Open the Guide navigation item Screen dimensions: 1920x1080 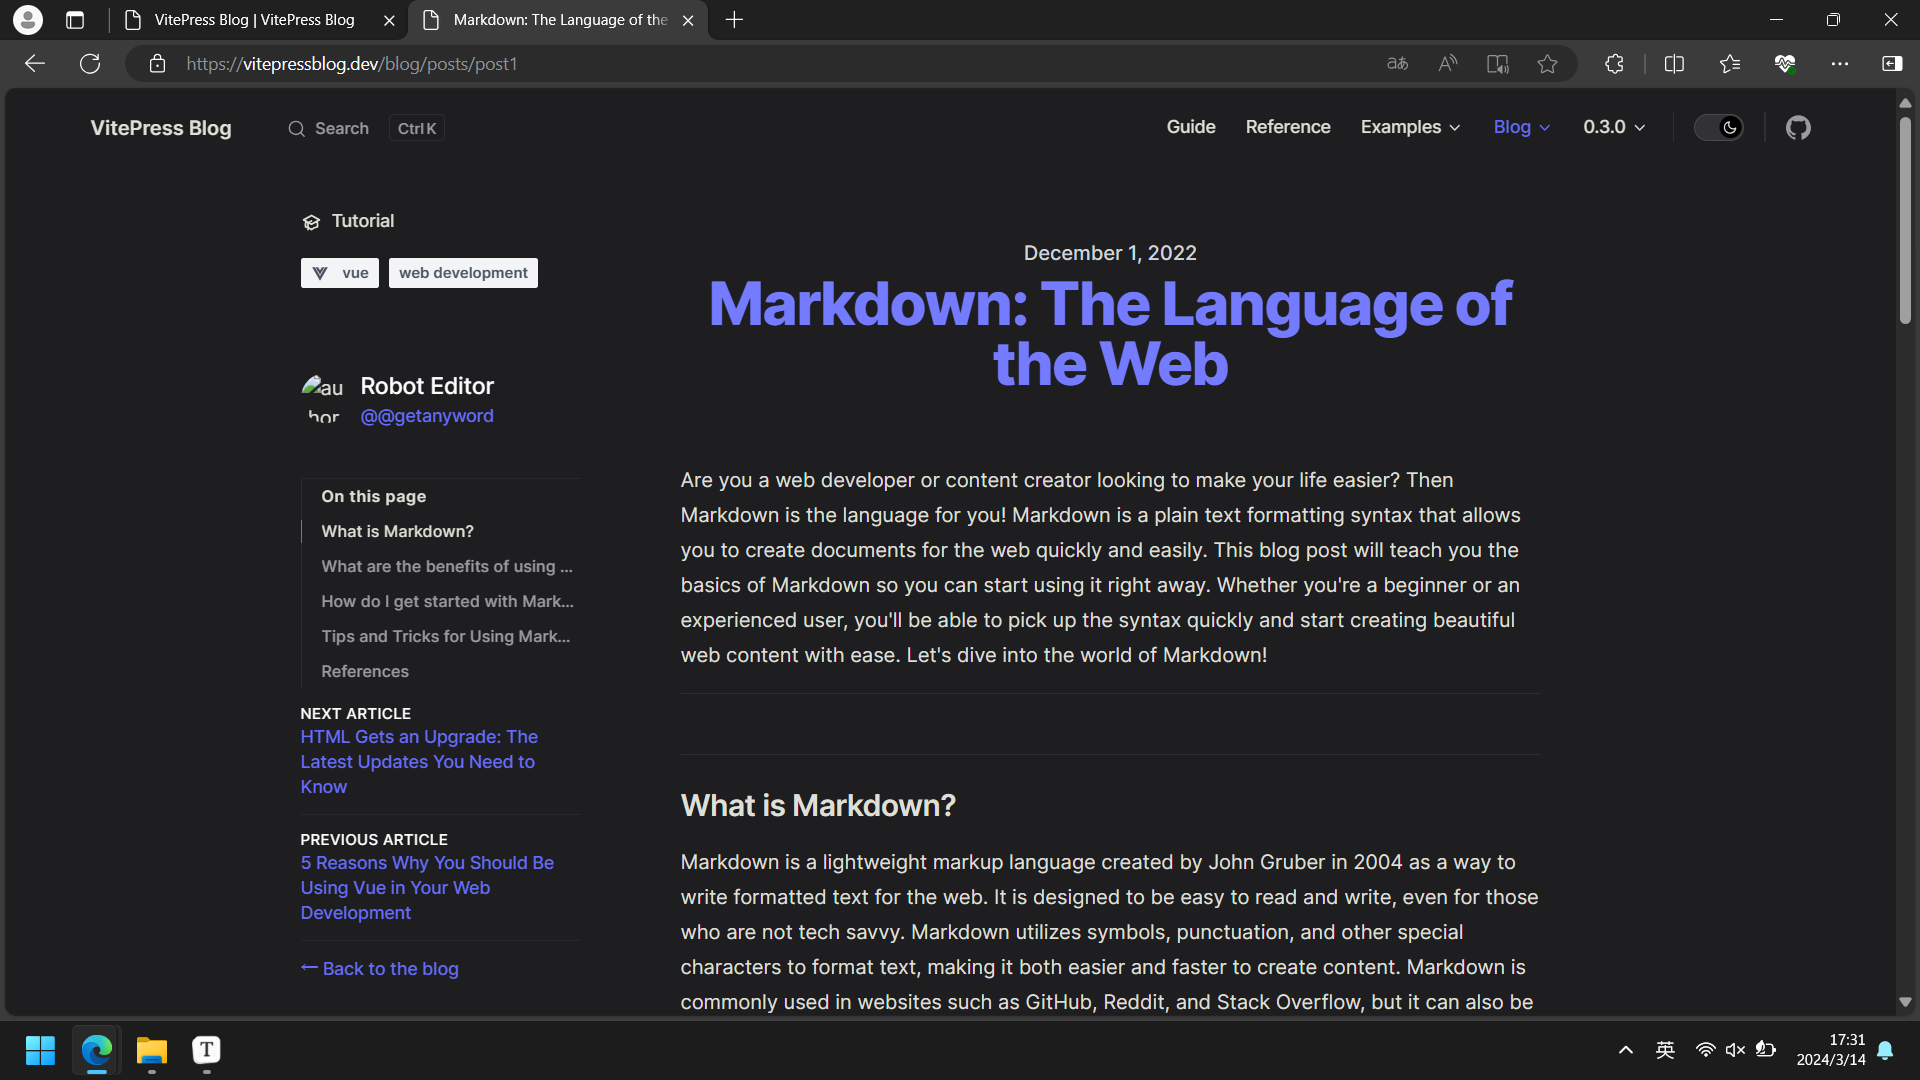tap(1190, 127)
